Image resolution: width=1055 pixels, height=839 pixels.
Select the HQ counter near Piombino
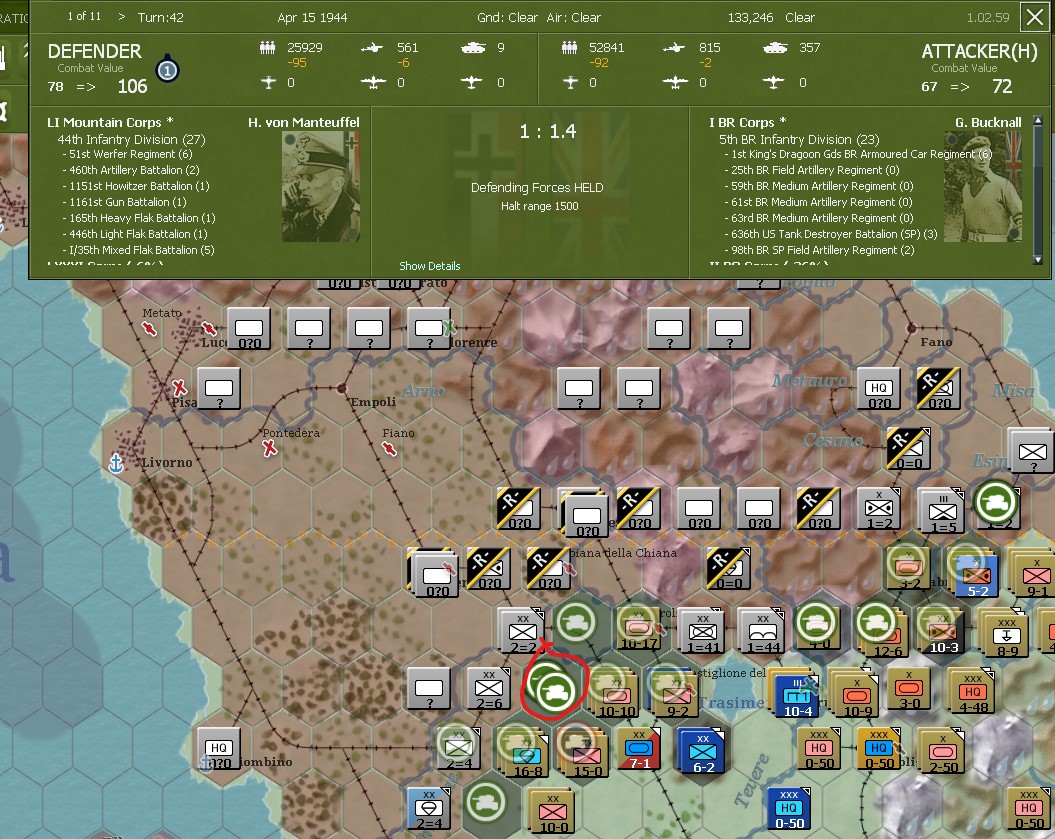(218, 748)
